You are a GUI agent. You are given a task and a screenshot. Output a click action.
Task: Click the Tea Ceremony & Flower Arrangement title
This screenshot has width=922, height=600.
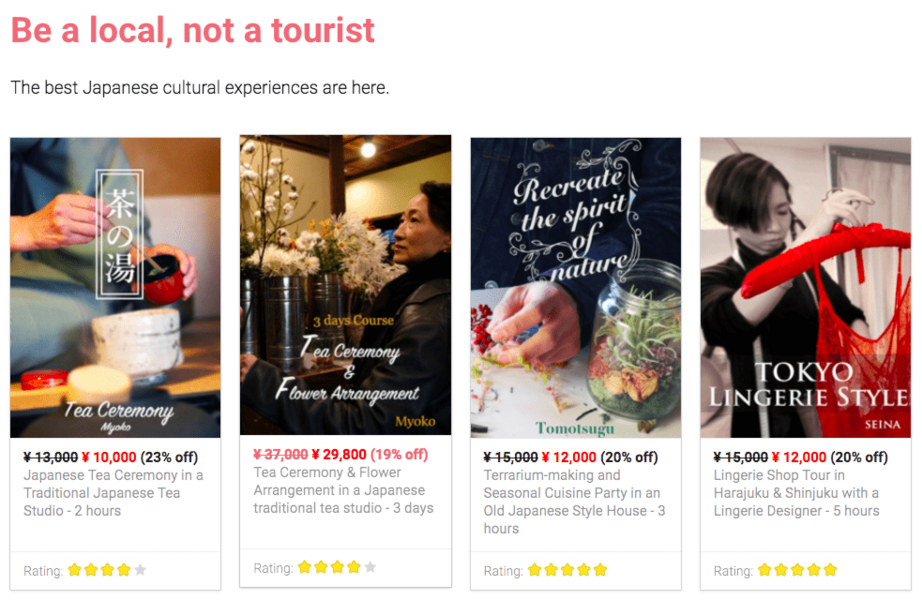[x=343, y=490]
